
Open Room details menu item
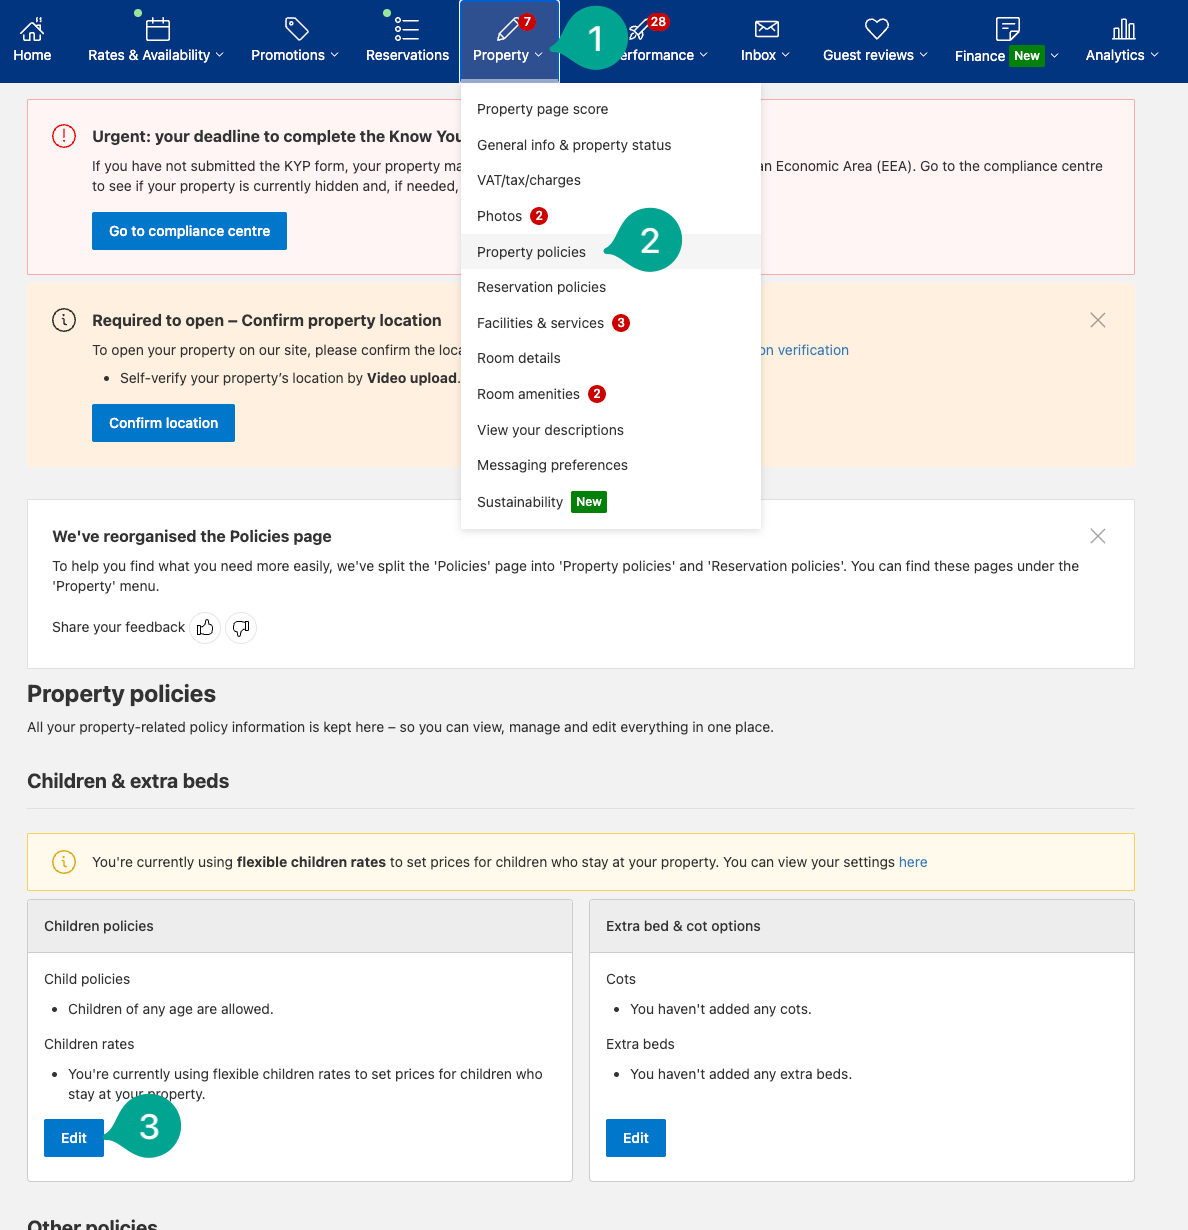coord(611,358)
